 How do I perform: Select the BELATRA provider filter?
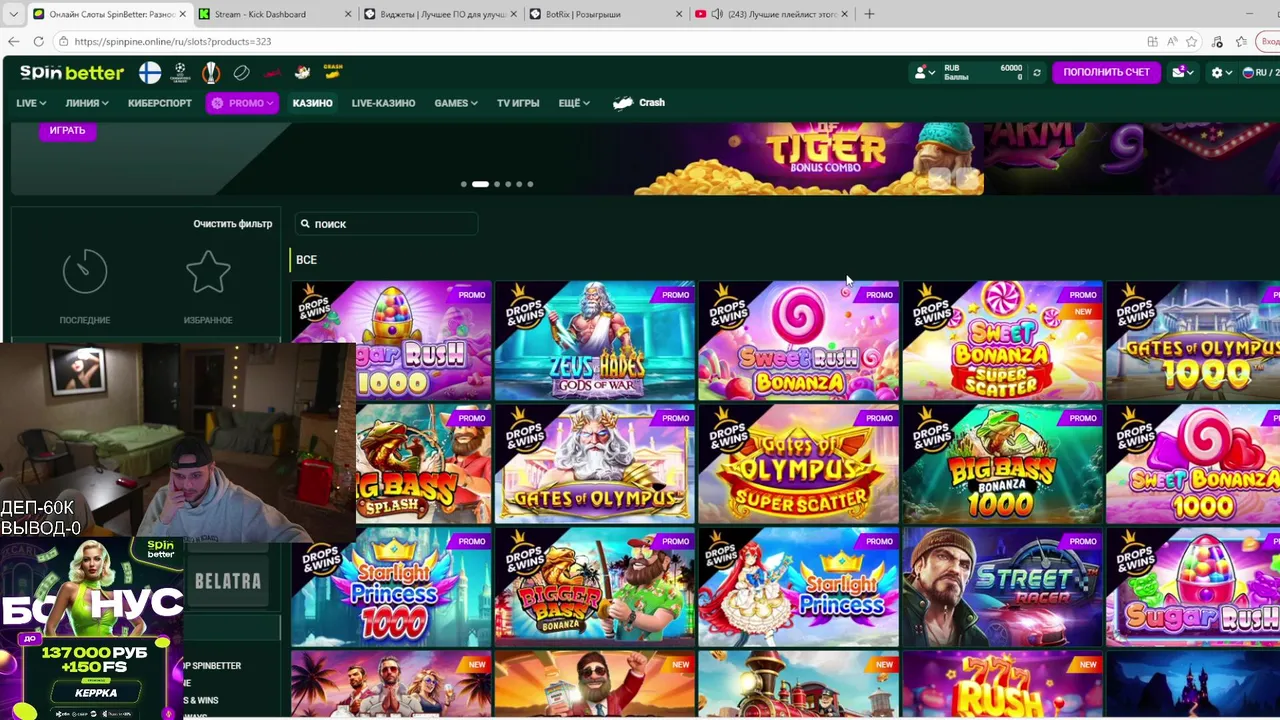228,581
